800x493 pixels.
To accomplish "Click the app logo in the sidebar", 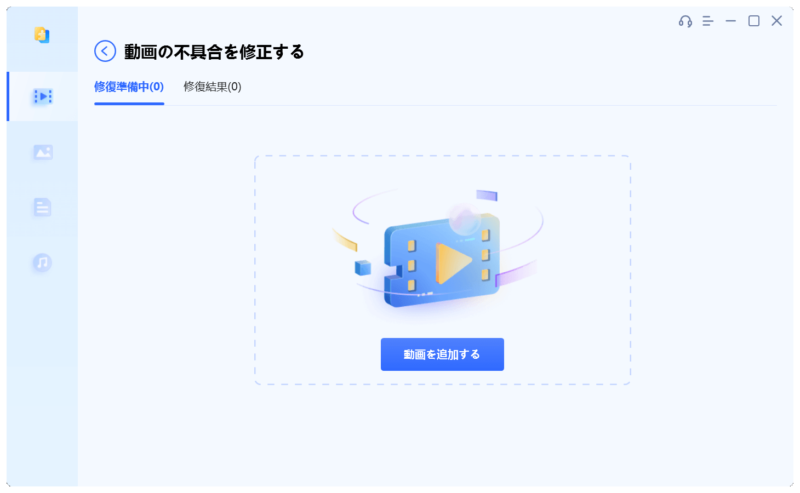I will point(42,35).
